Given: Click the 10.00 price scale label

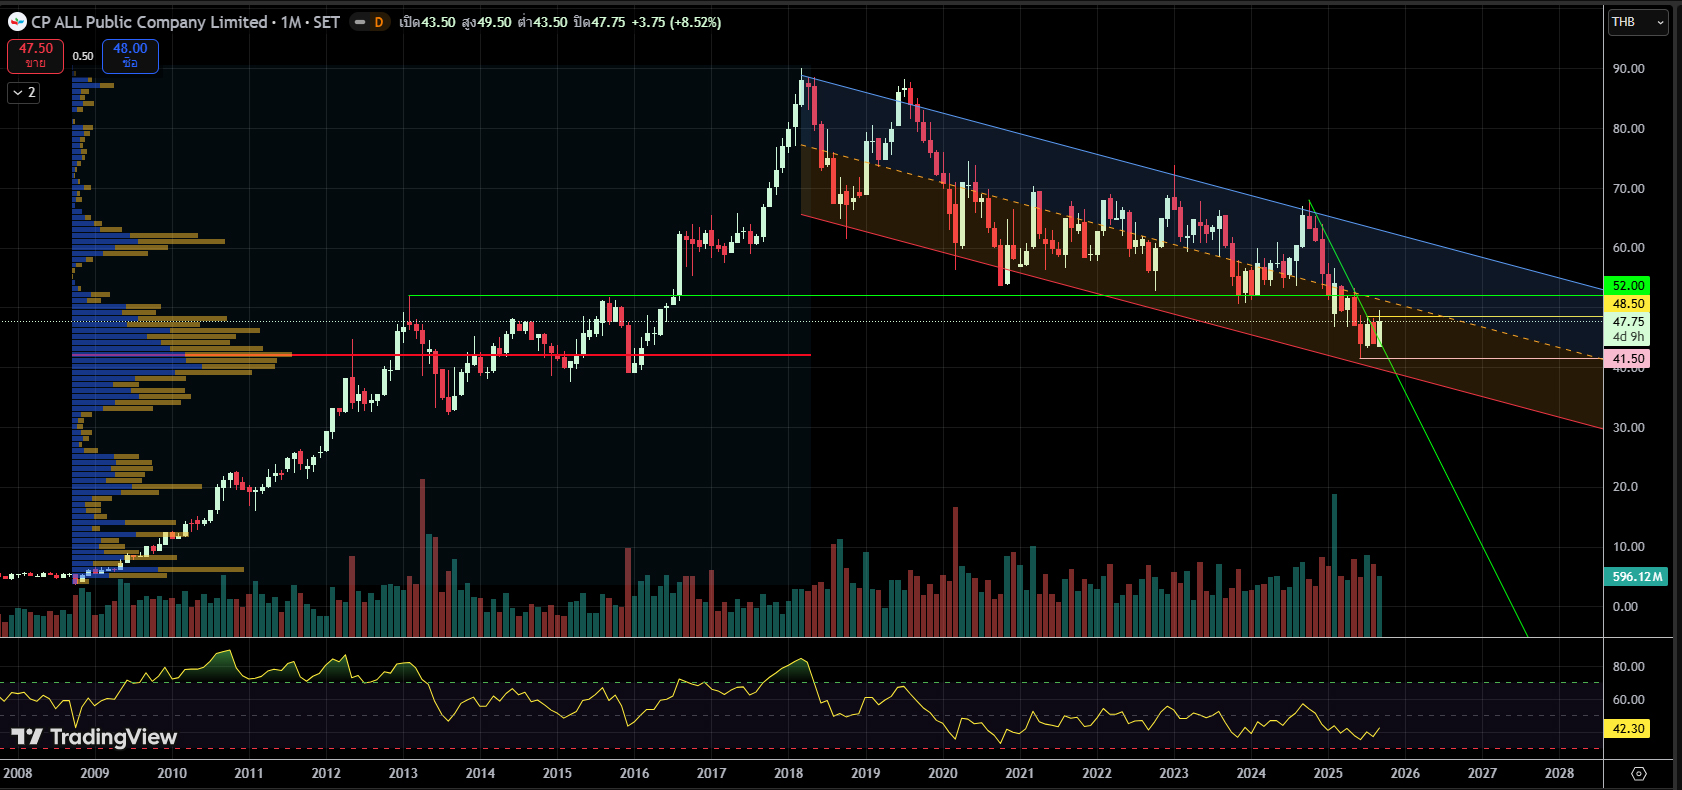Looking at the screenshot, I should (x=1628, y=547).
